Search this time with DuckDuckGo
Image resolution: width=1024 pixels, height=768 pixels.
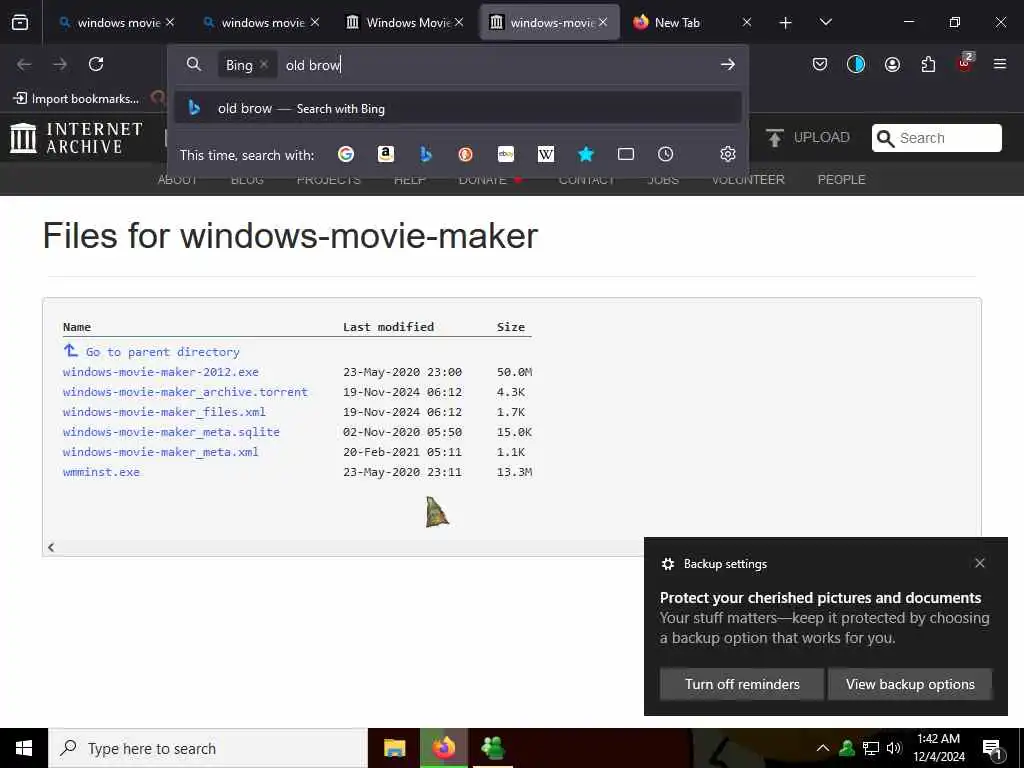tap(466, 154)
